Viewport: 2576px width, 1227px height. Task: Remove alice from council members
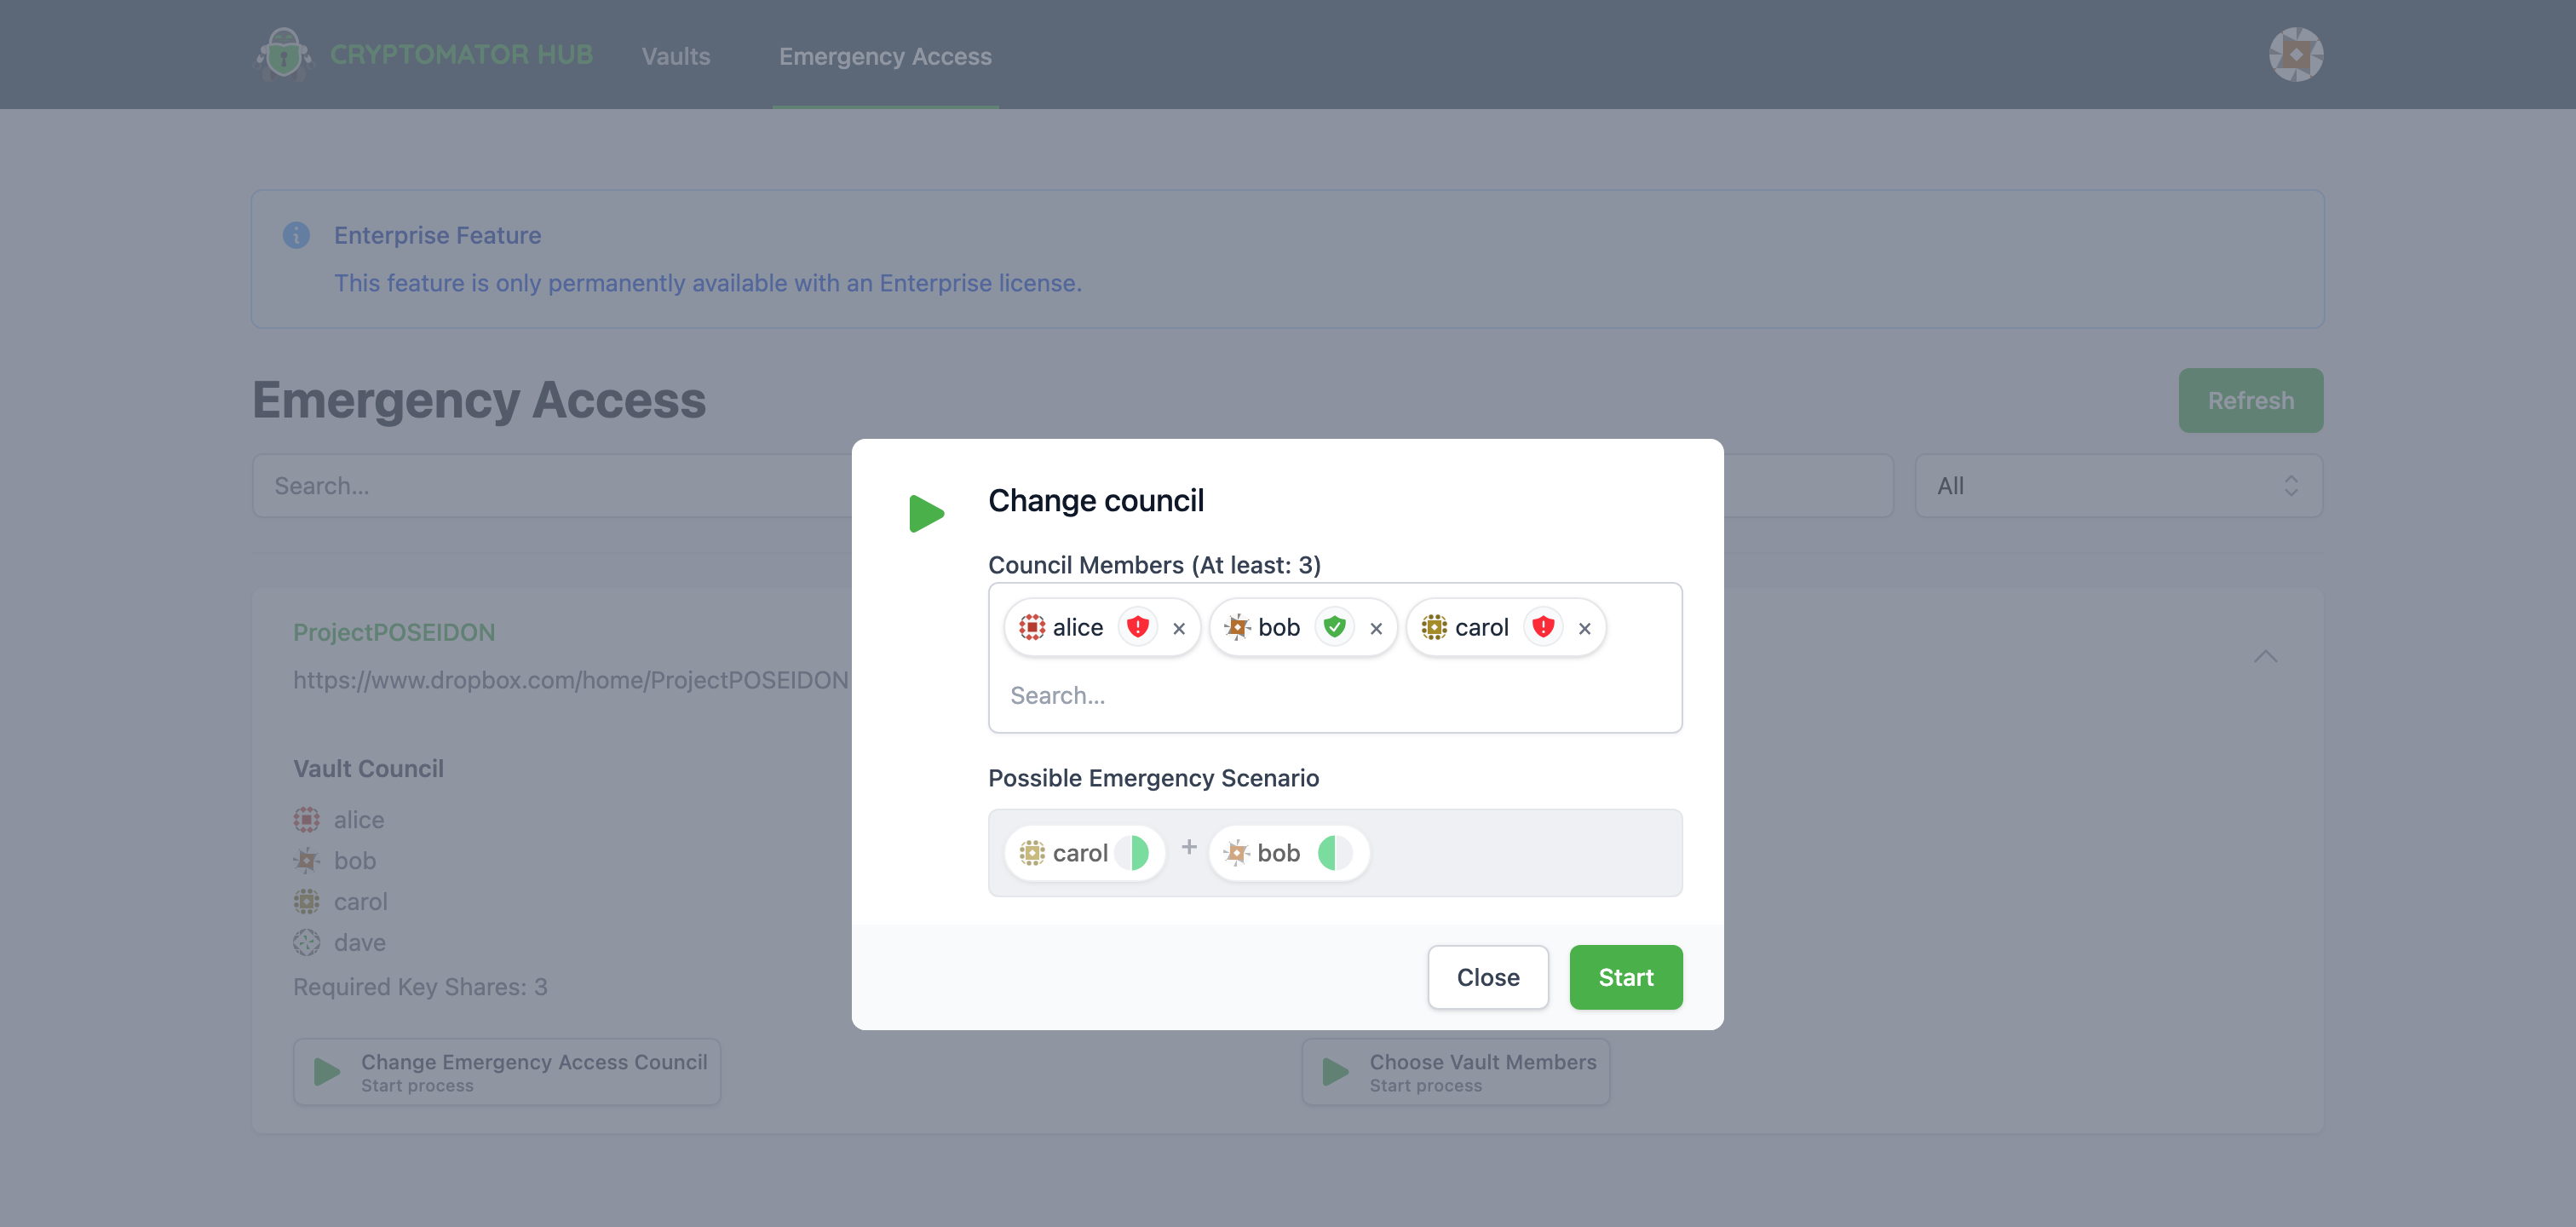pyautogui.click(x=1179, y=628)
